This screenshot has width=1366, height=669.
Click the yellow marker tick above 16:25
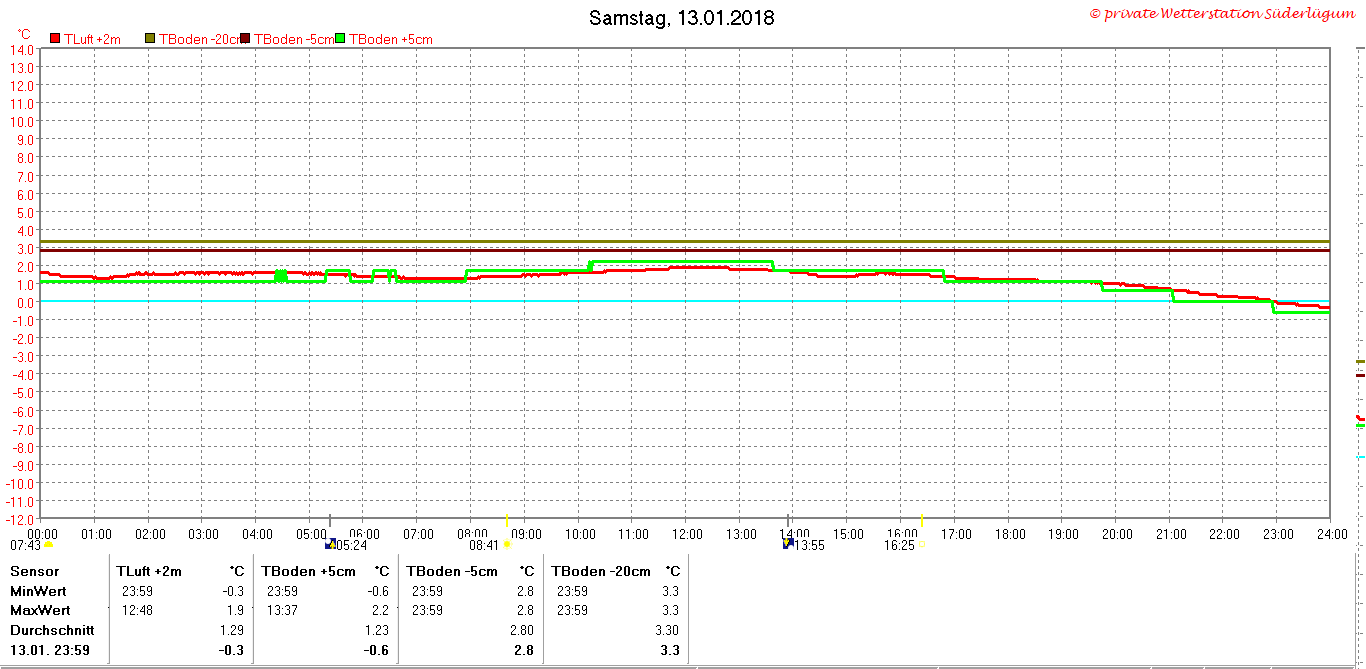point(922,521)
